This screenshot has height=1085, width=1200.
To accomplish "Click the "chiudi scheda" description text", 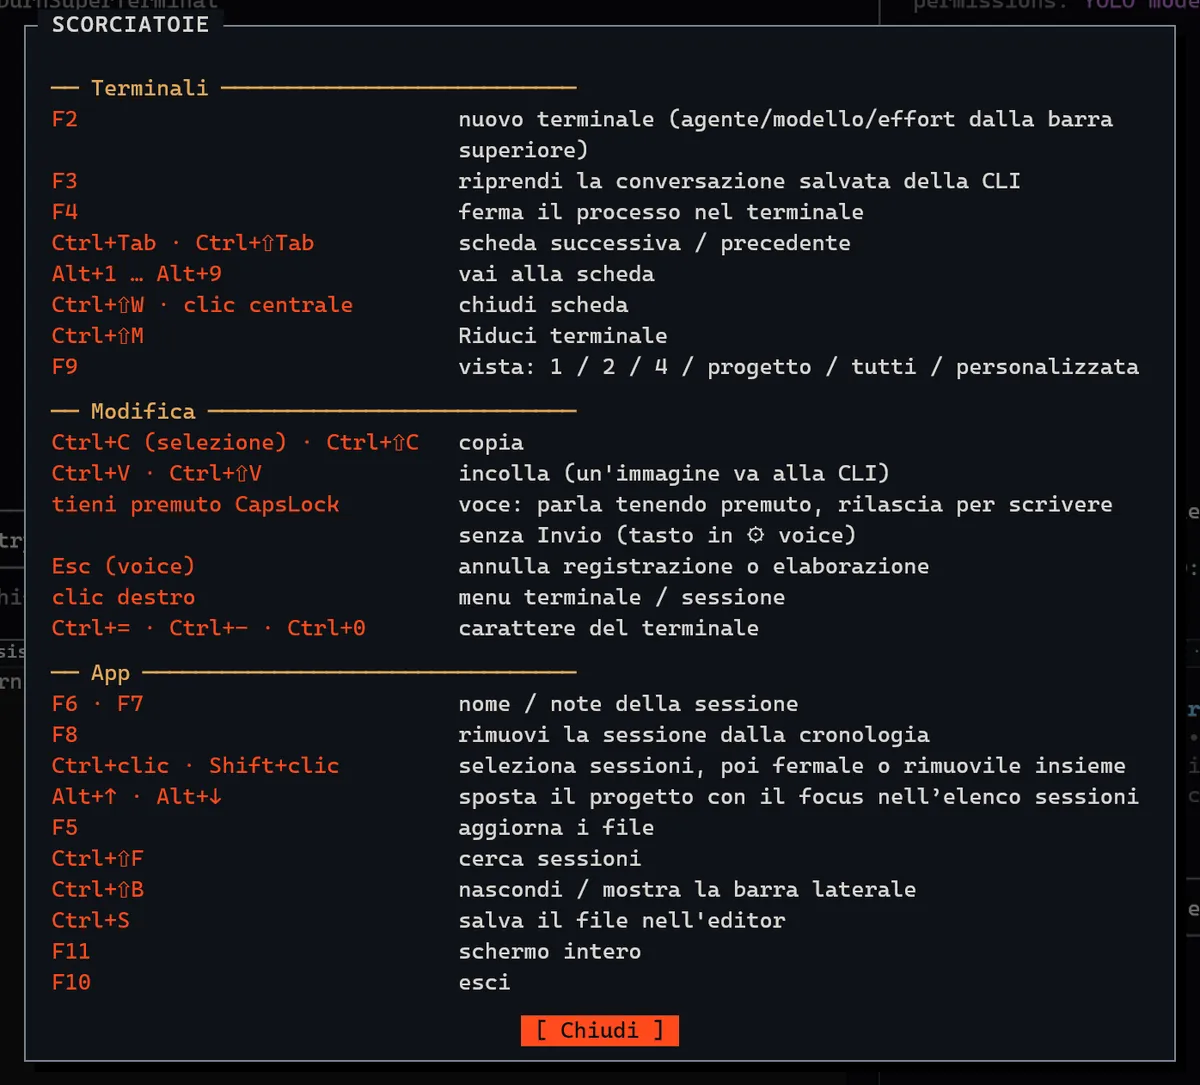I will pos(543,305).
